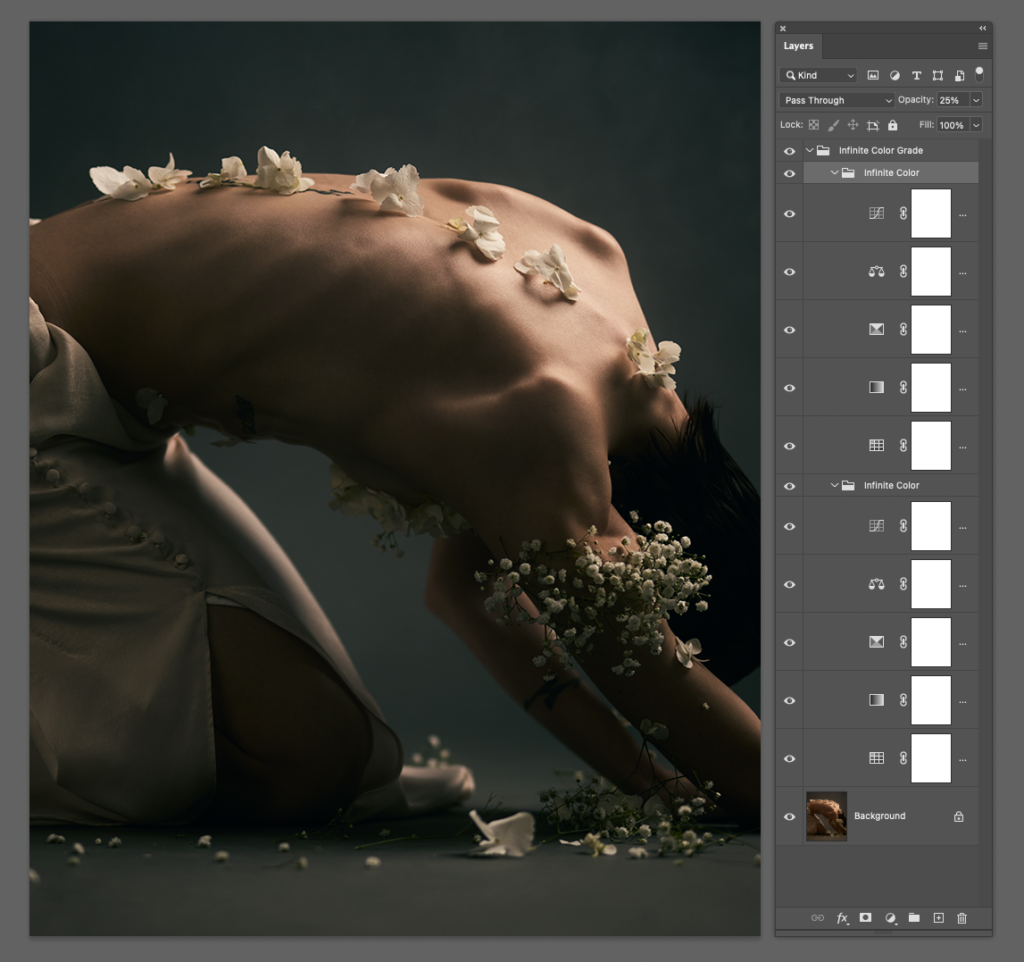Toggle the layer filtering switch
Viewport: 1024px width, 962px height.
pos(979,74)
